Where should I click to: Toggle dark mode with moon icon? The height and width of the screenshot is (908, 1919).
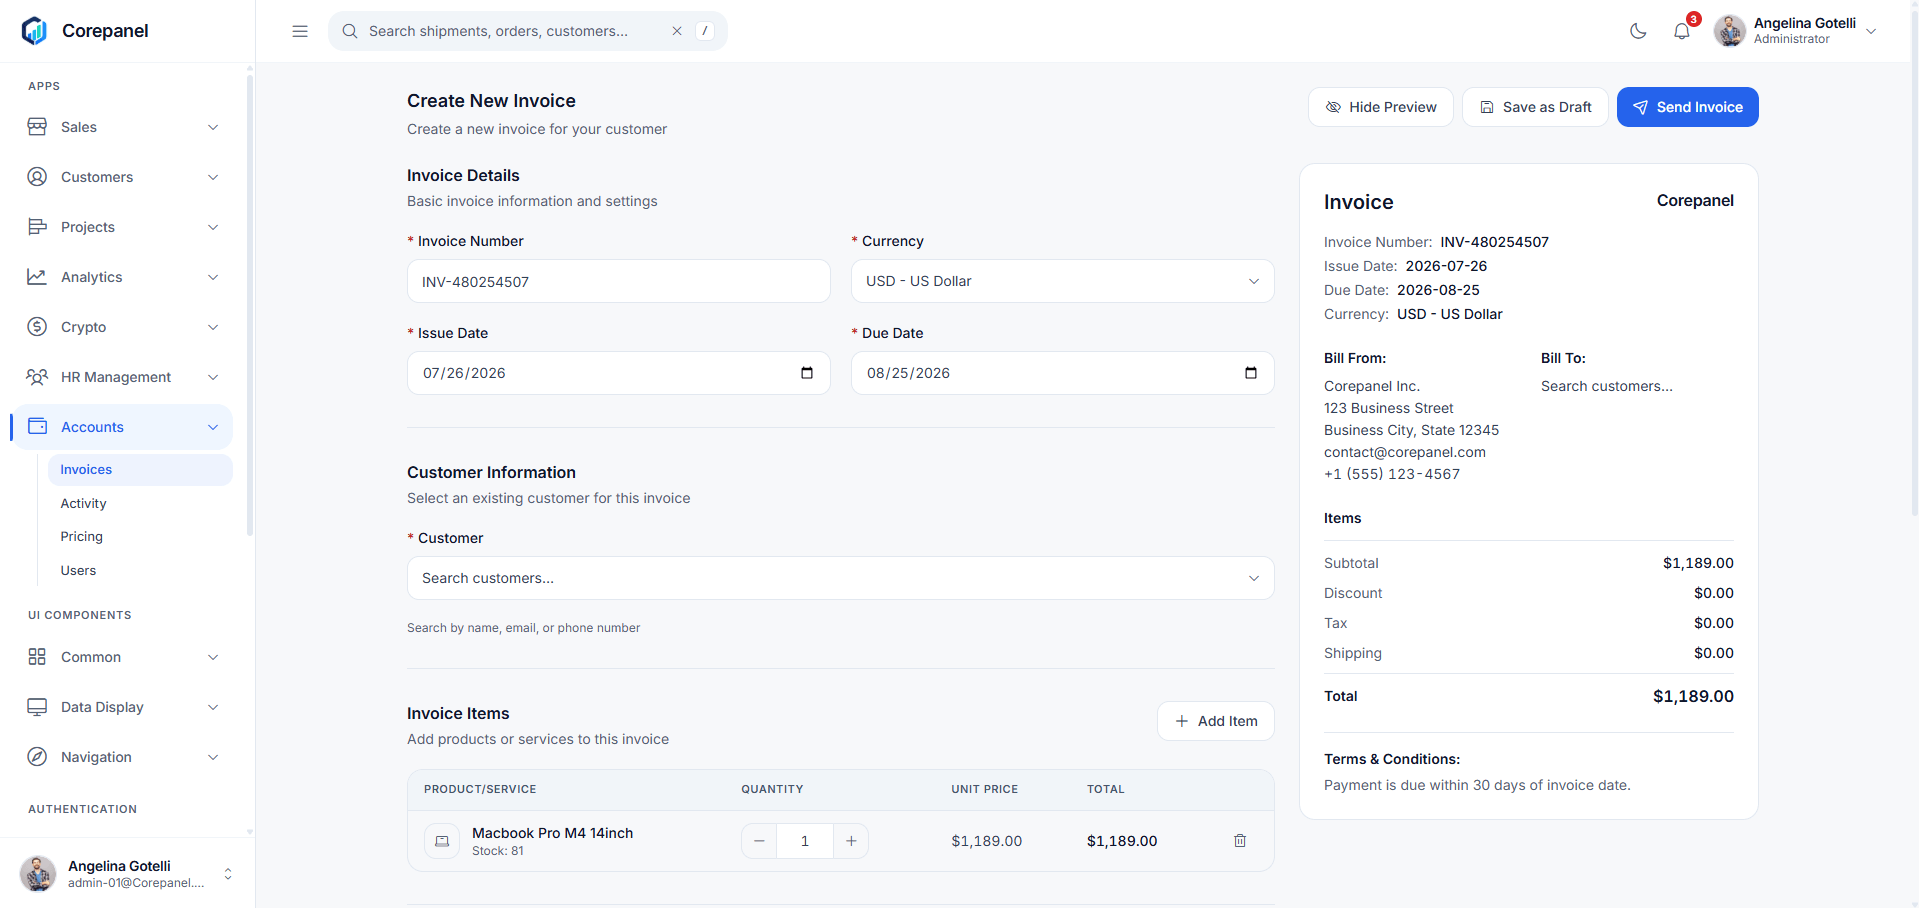[x=1638, y=31]
